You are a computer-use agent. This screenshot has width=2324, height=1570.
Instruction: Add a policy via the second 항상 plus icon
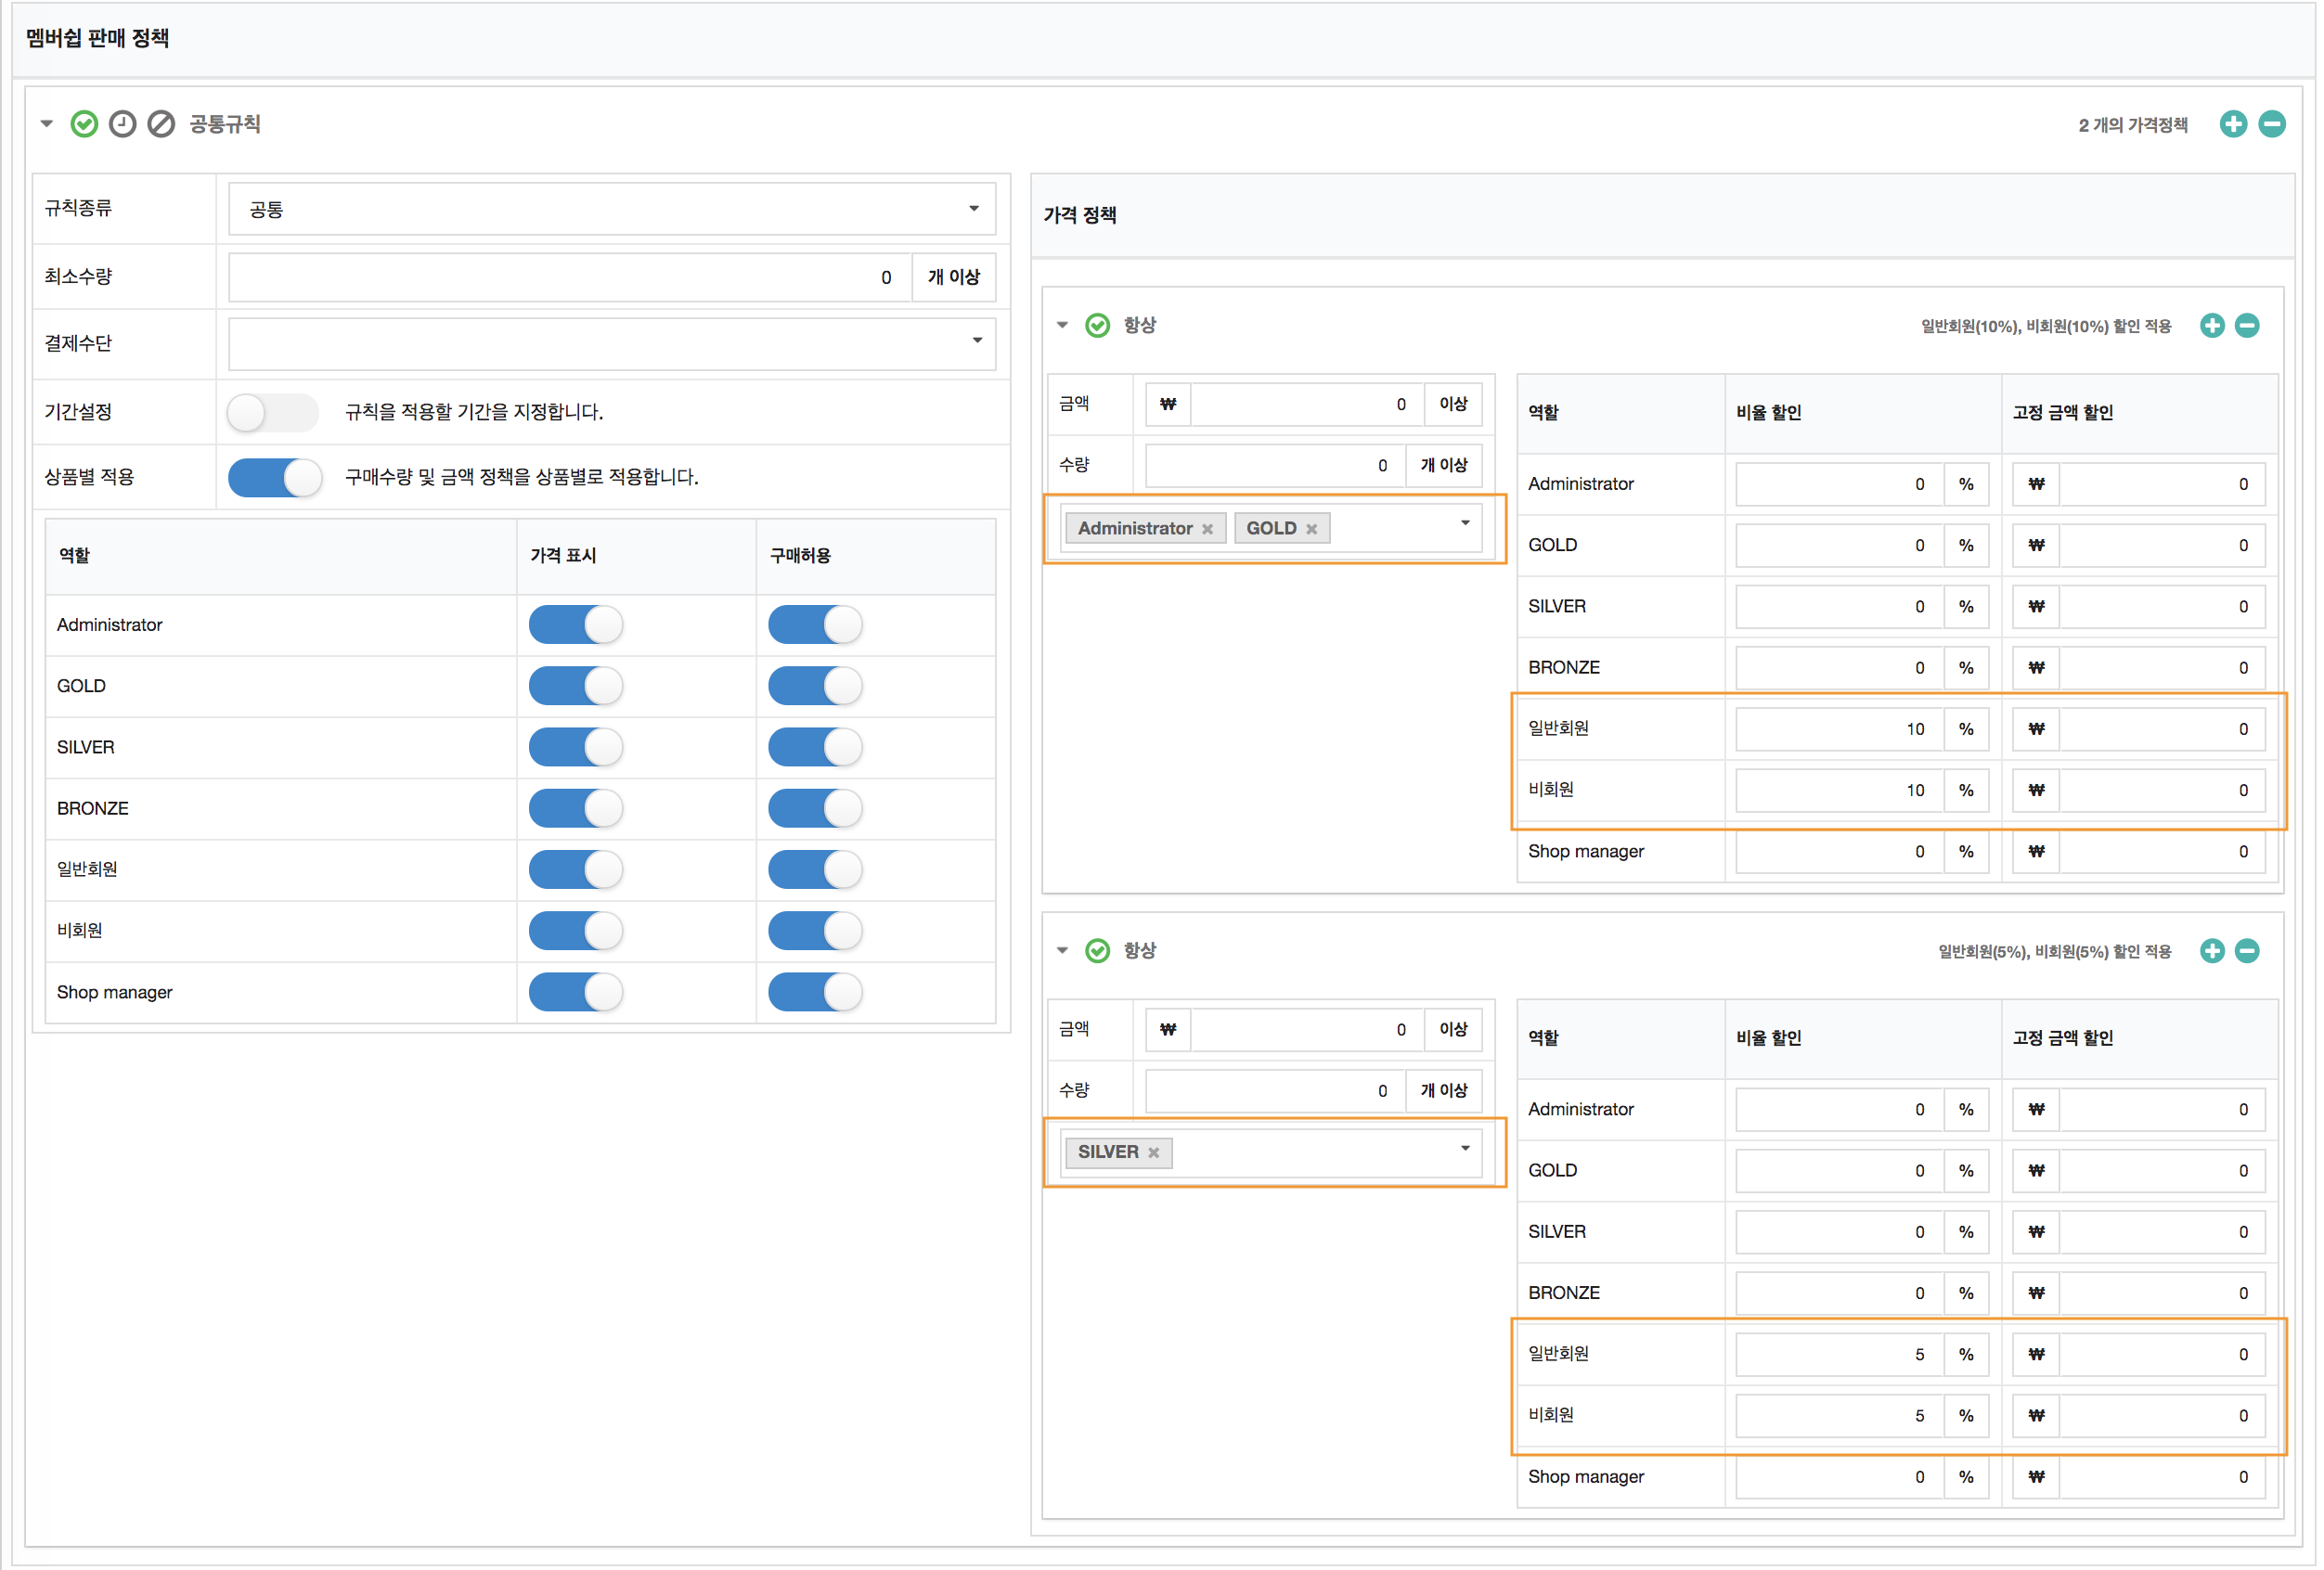click(2212, 951)
